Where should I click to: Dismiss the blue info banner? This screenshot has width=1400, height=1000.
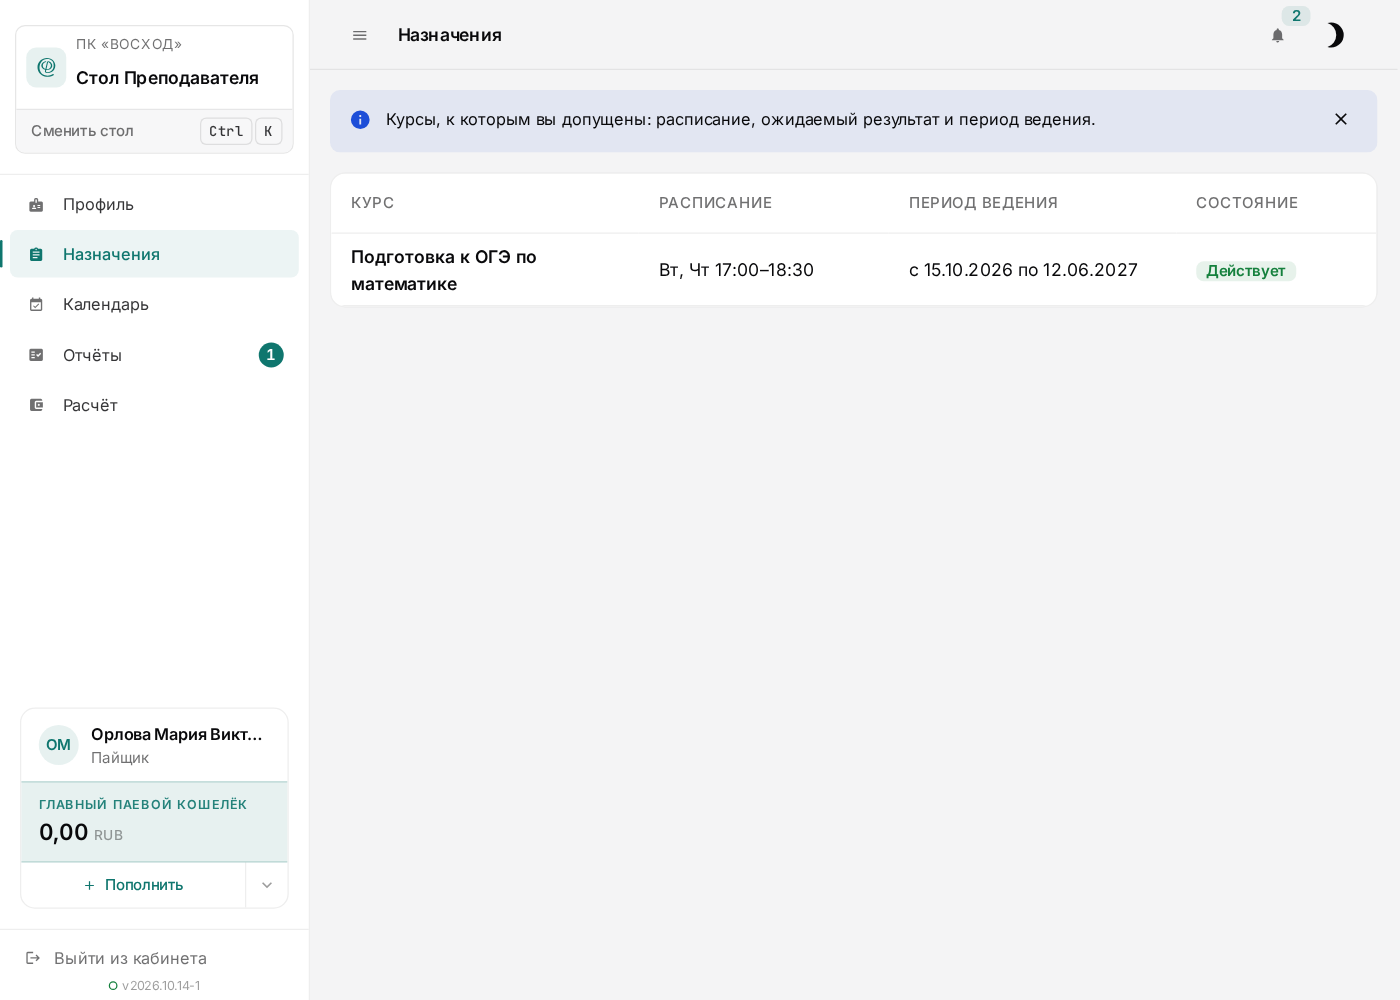tap(1341, 119)
